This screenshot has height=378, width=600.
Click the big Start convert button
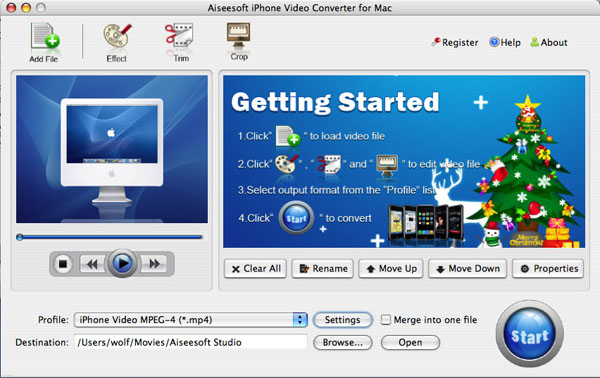(530, 334)
